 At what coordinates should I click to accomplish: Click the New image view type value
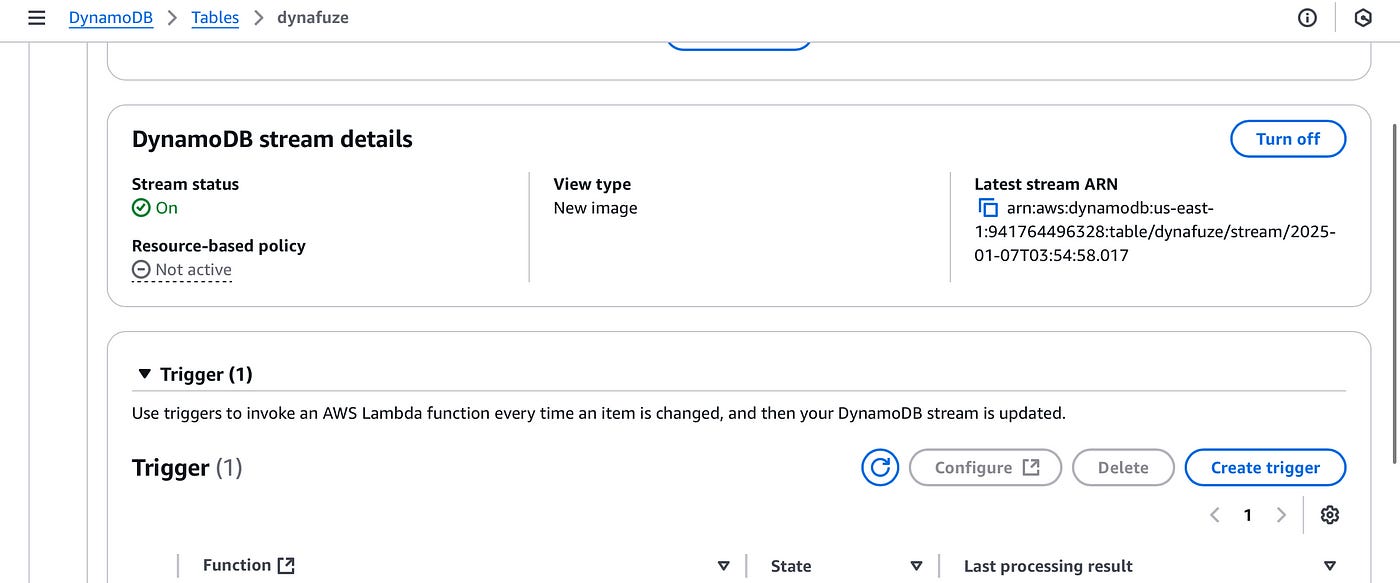pos(595,208)
